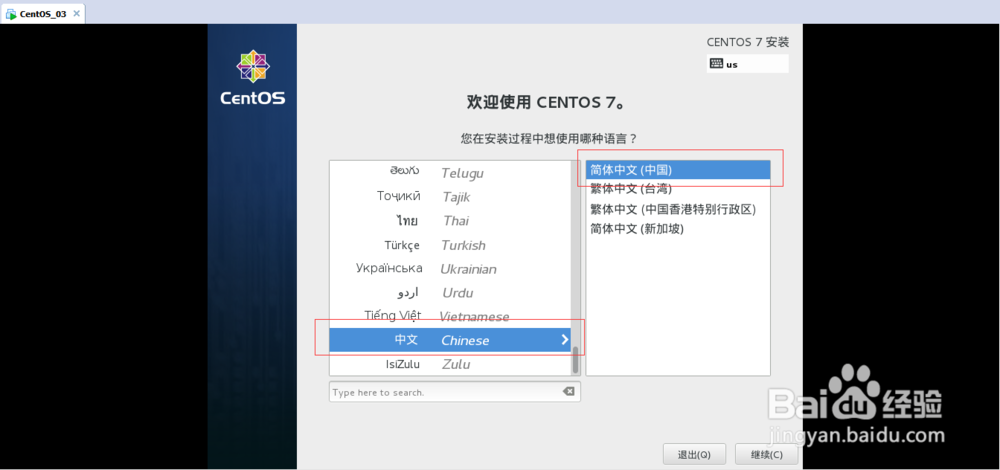1000x470 pixels.
Task: Choose 简体中文 (中国) locale
Action: point(678,170)
